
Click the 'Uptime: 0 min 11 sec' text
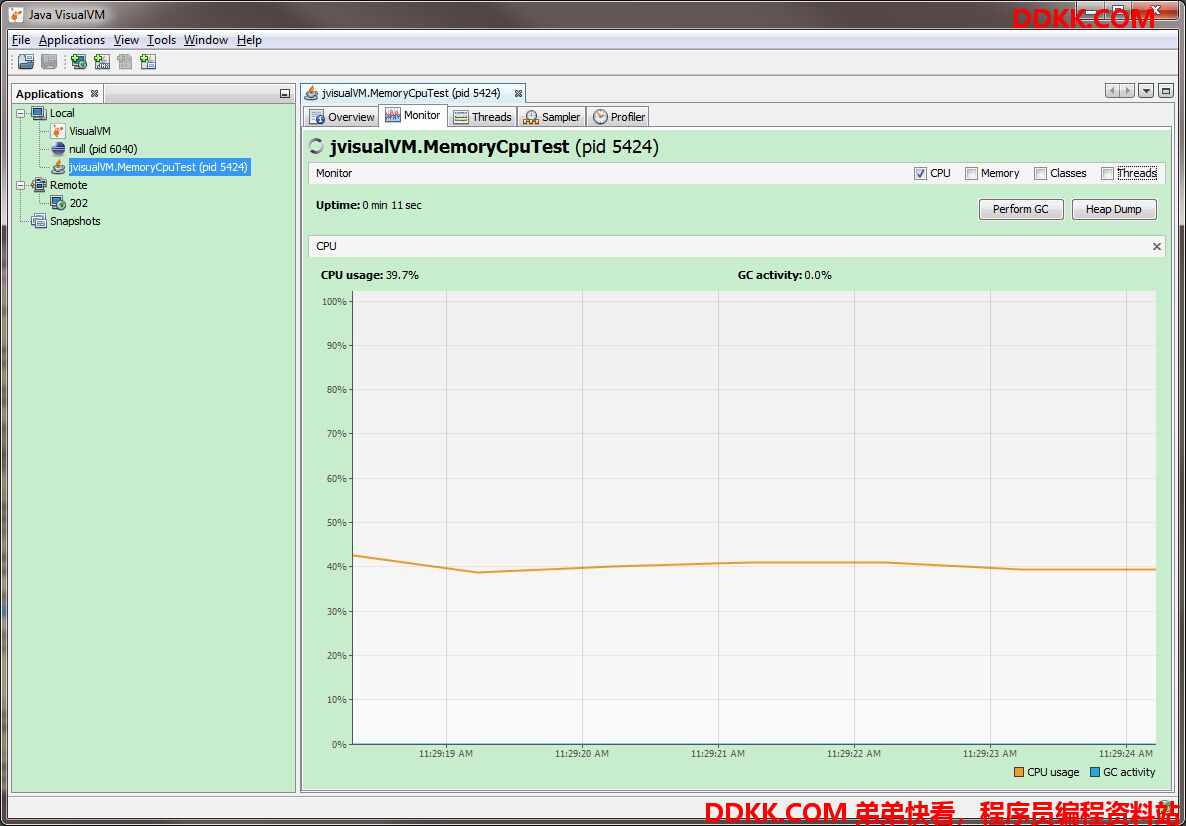(x=368, y=205)
